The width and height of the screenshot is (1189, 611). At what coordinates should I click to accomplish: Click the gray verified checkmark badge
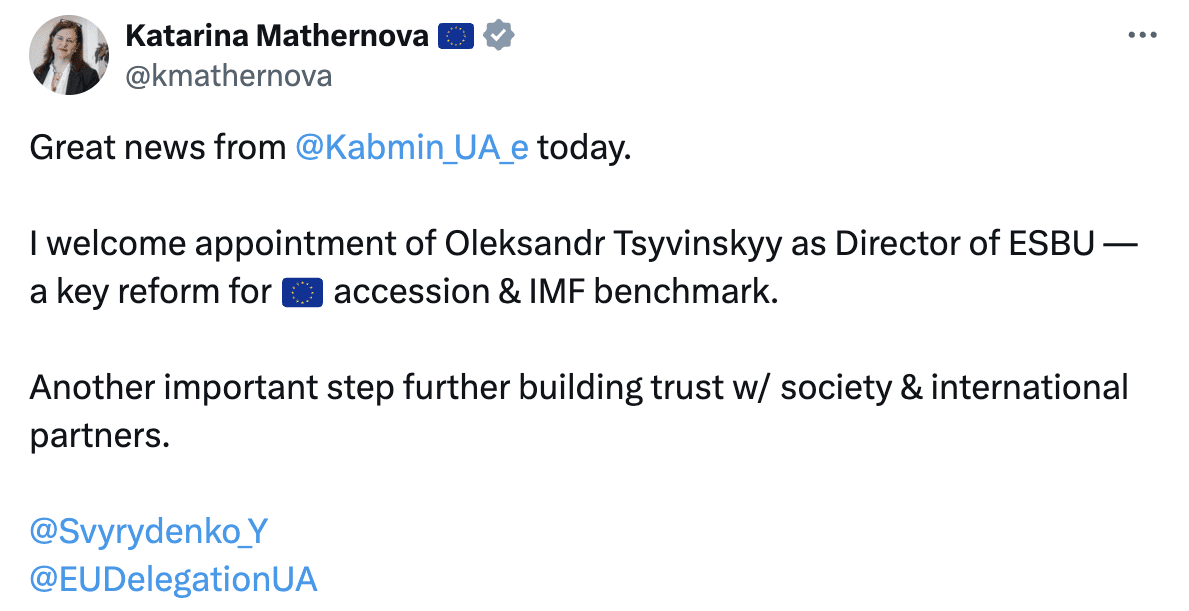[499, 36]
